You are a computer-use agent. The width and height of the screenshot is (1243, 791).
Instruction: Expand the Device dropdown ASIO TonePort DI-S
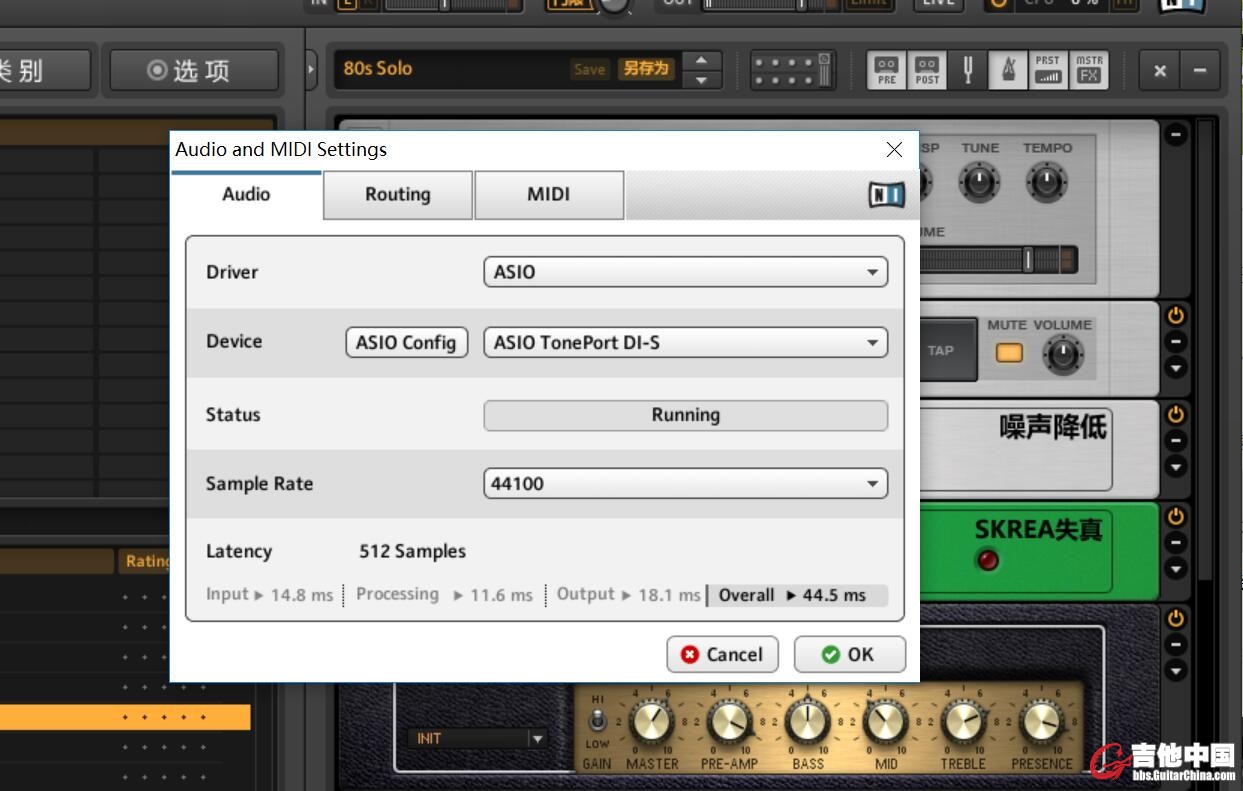click(x=685, y=343)
